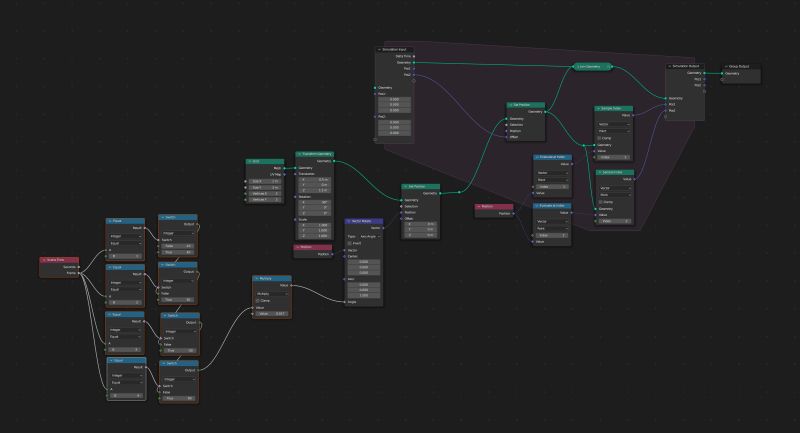Click the Grid Vertices Y field

[x=265, y=200]
